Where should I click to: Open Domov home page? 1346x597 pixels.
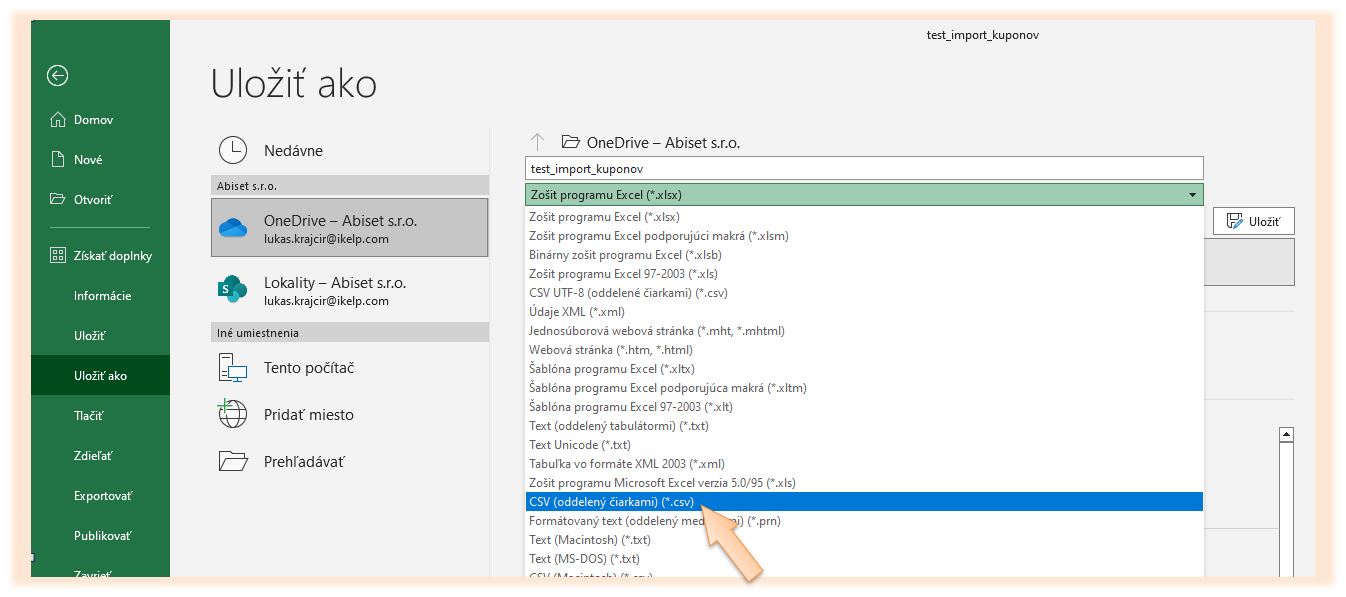coord(93,120)
